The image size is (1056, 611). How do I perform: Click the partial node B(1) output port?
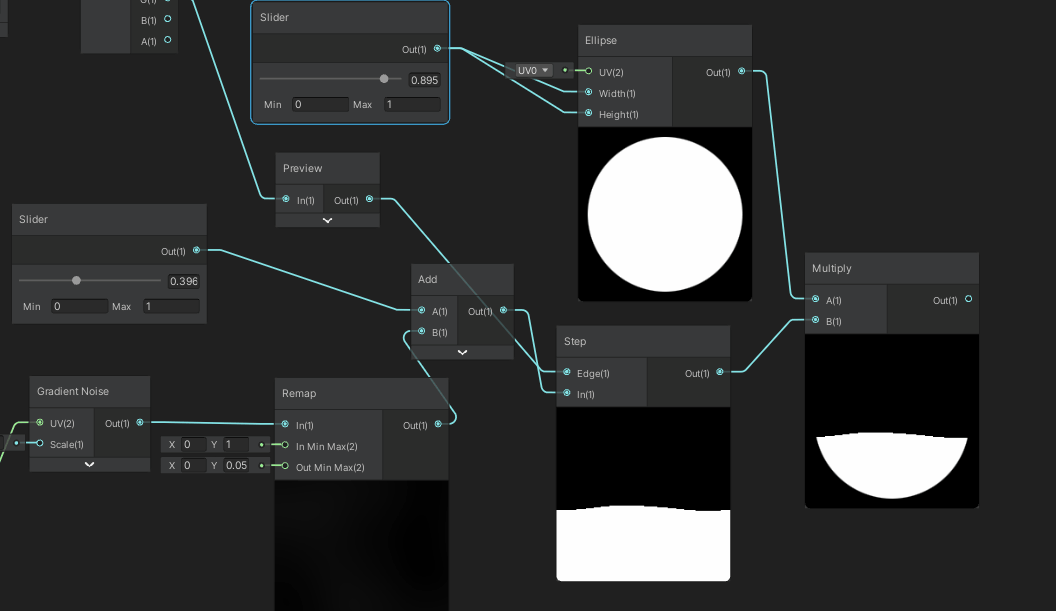(168, 19)
